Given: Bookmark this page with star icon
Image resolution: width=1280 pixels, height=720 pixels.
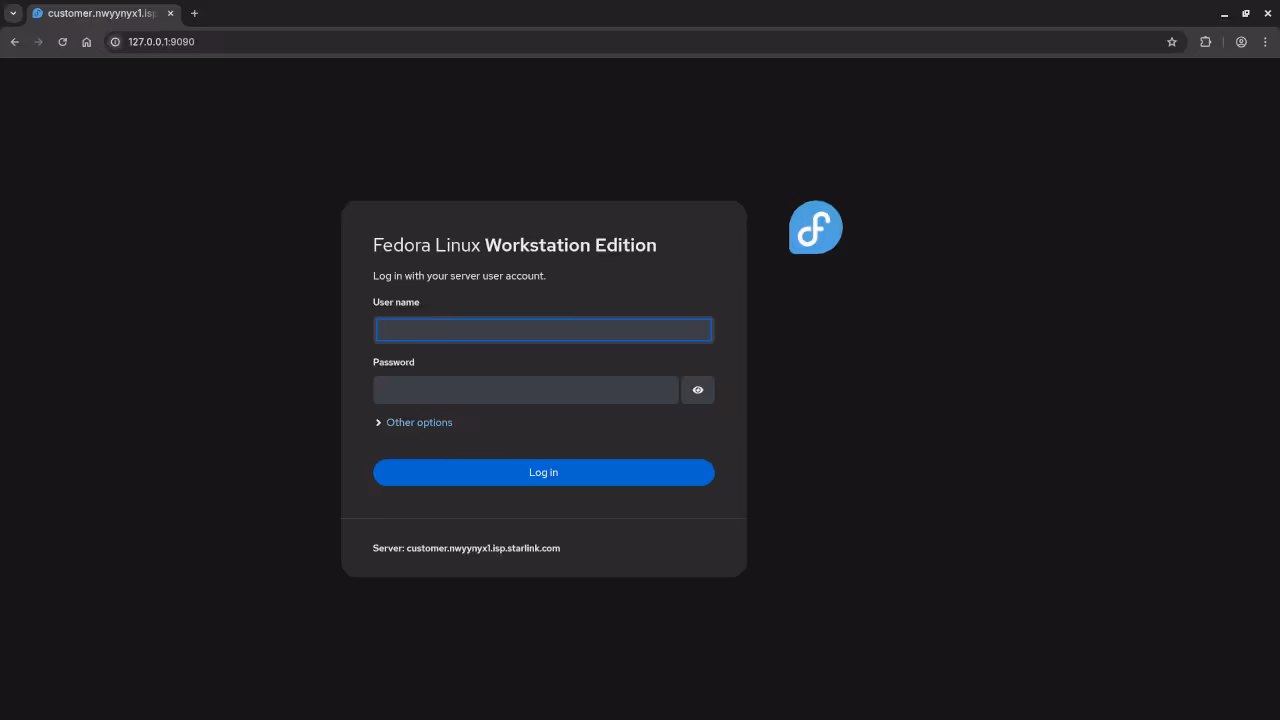Looking at the screenshot, I should [1172, 42].
